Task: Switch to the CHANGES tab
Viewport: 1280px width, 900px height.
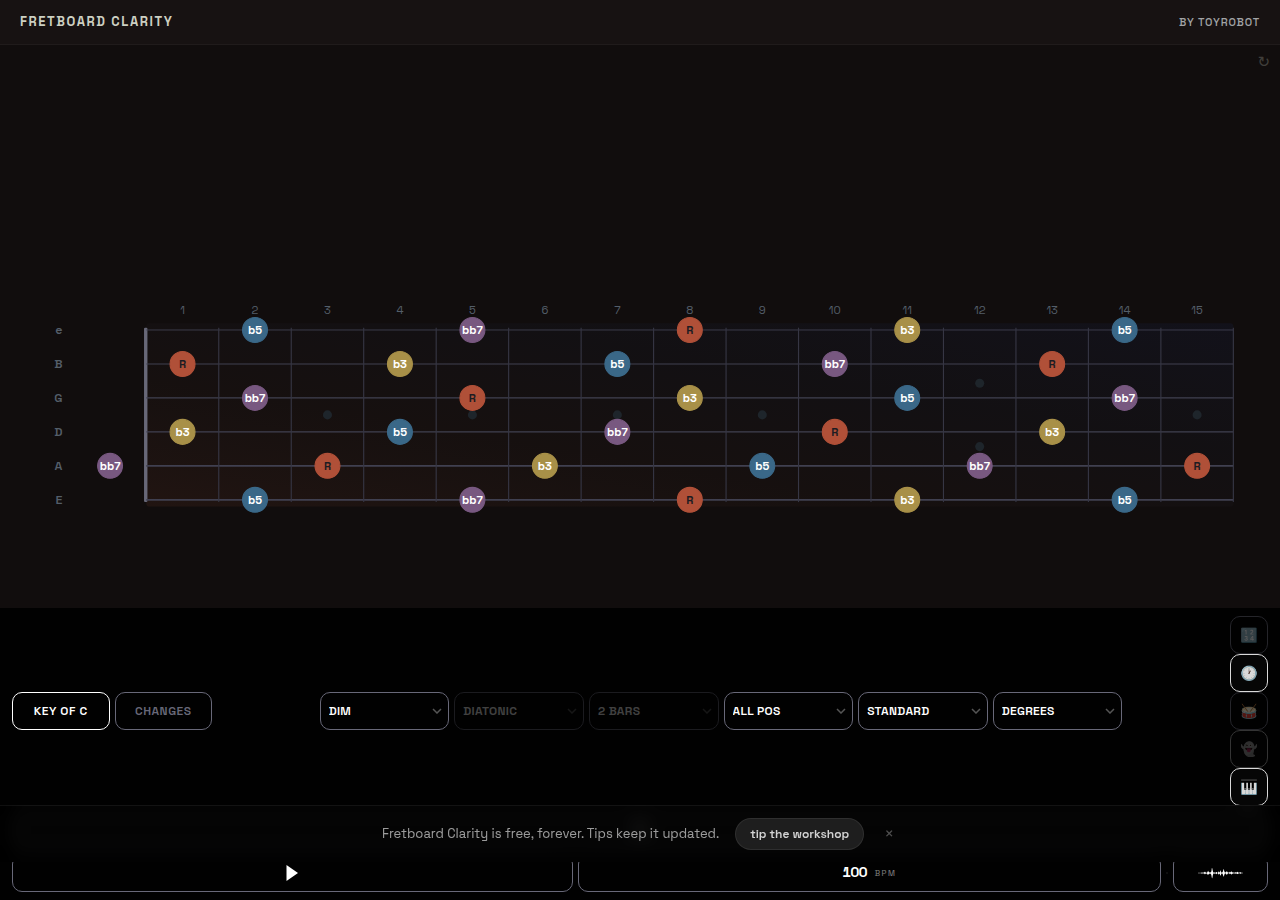Action: [x=163, y=711]
